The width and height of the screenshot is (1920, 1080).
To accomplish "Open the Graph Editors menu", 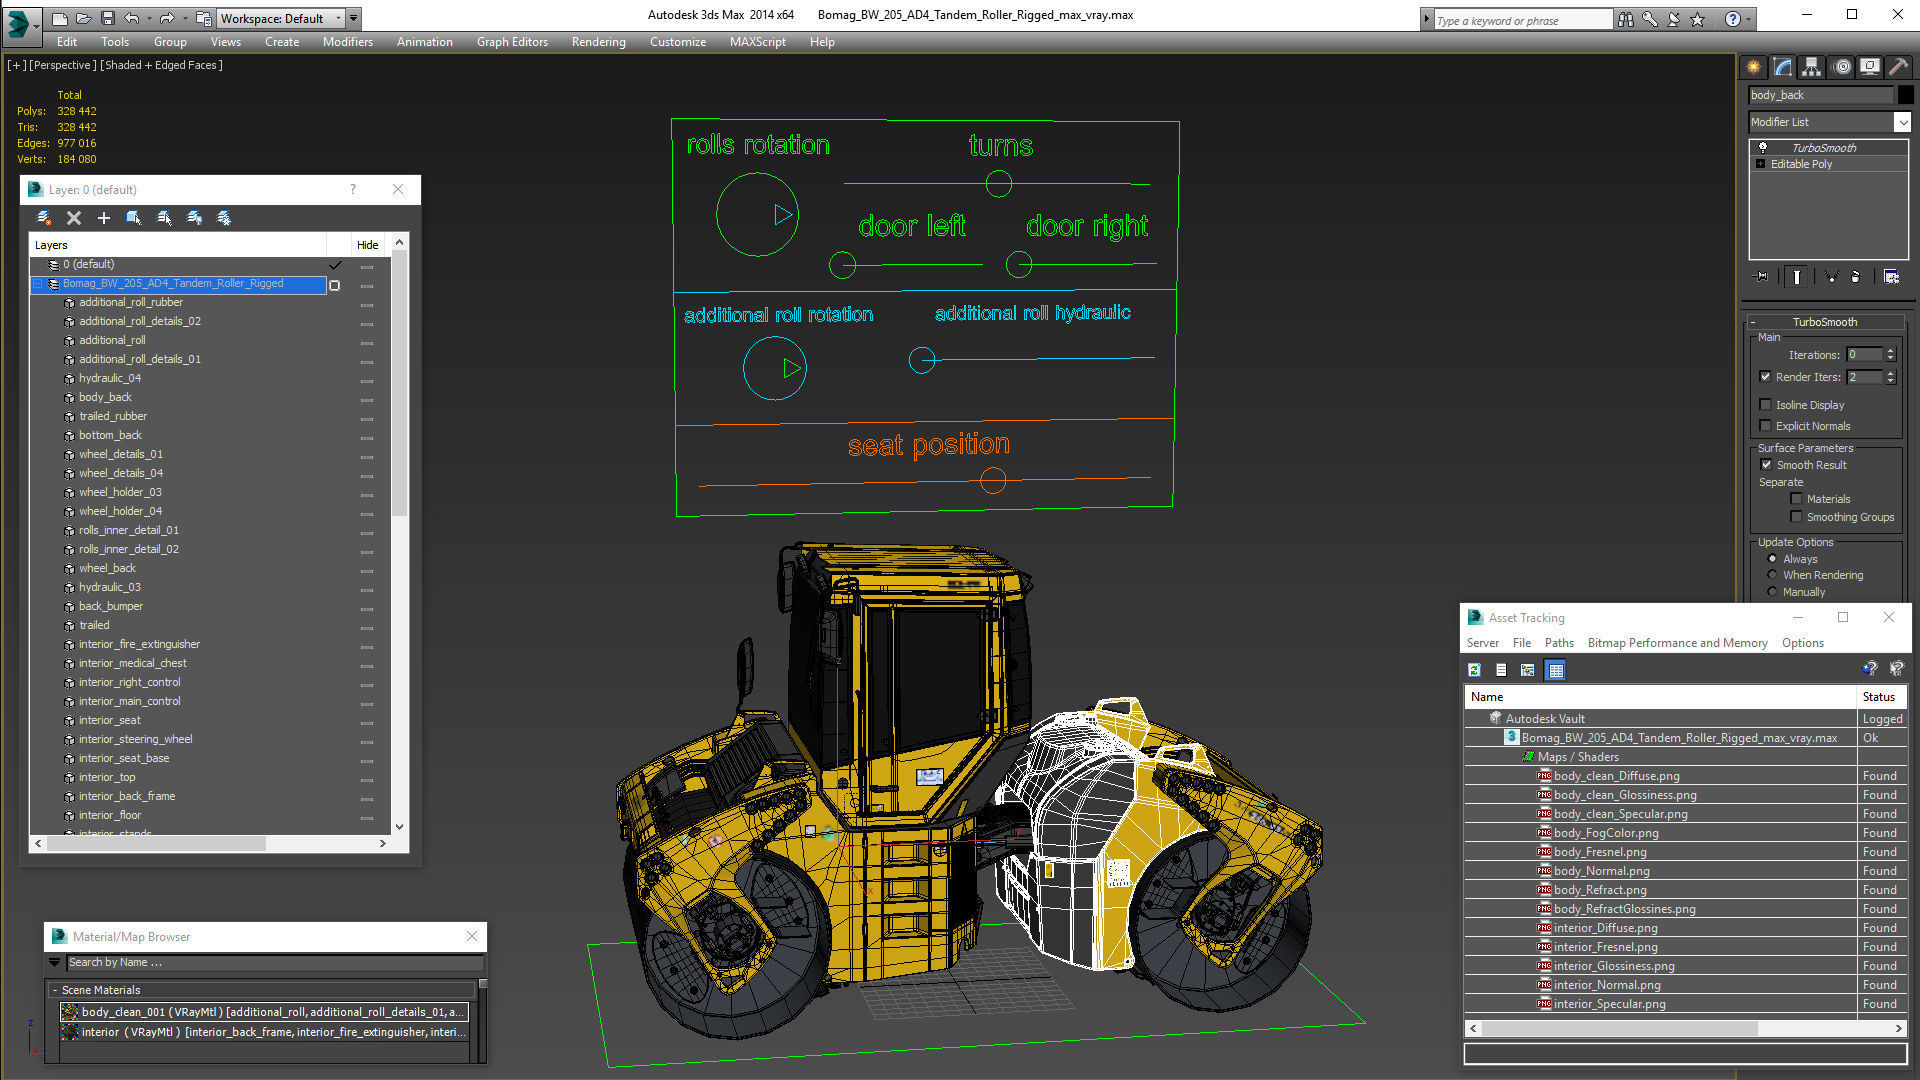I will [512, 42].
